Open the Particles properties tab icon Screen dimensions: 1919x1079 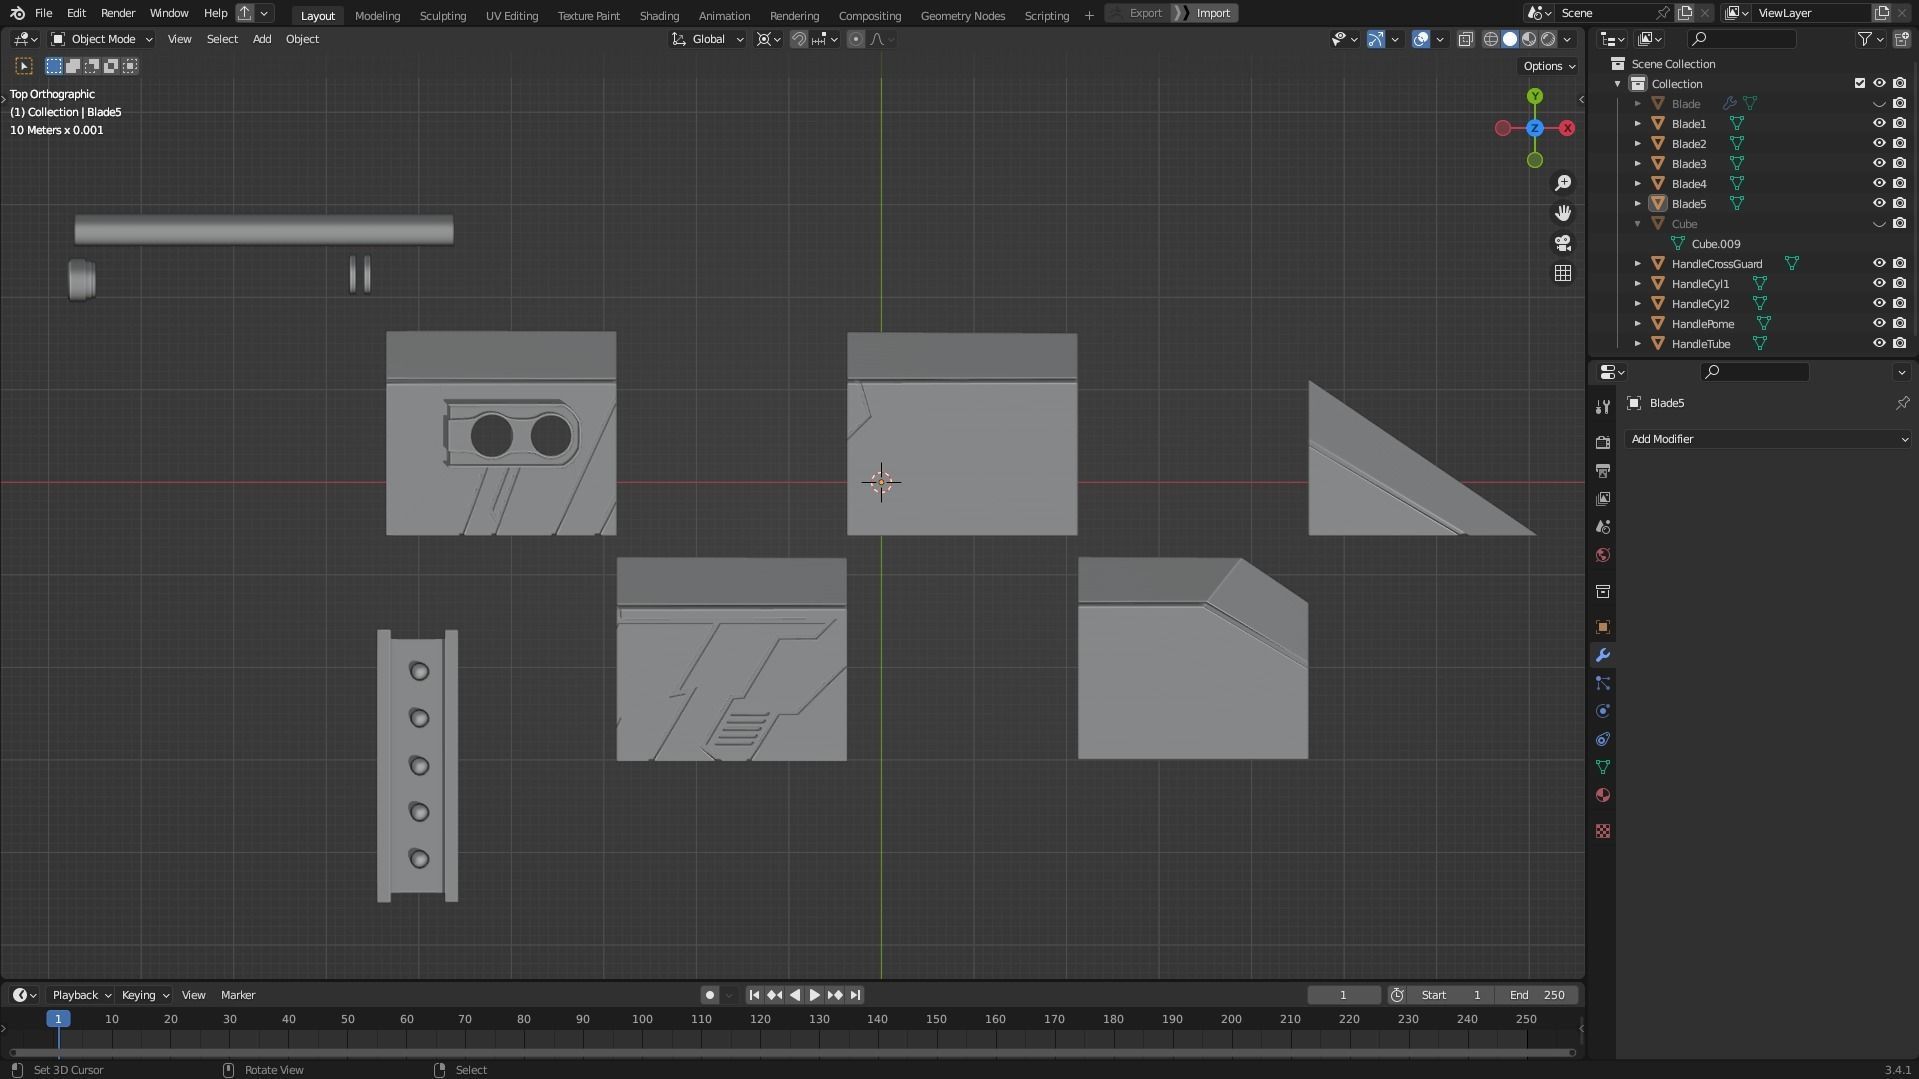click(x=1603, y=683)
